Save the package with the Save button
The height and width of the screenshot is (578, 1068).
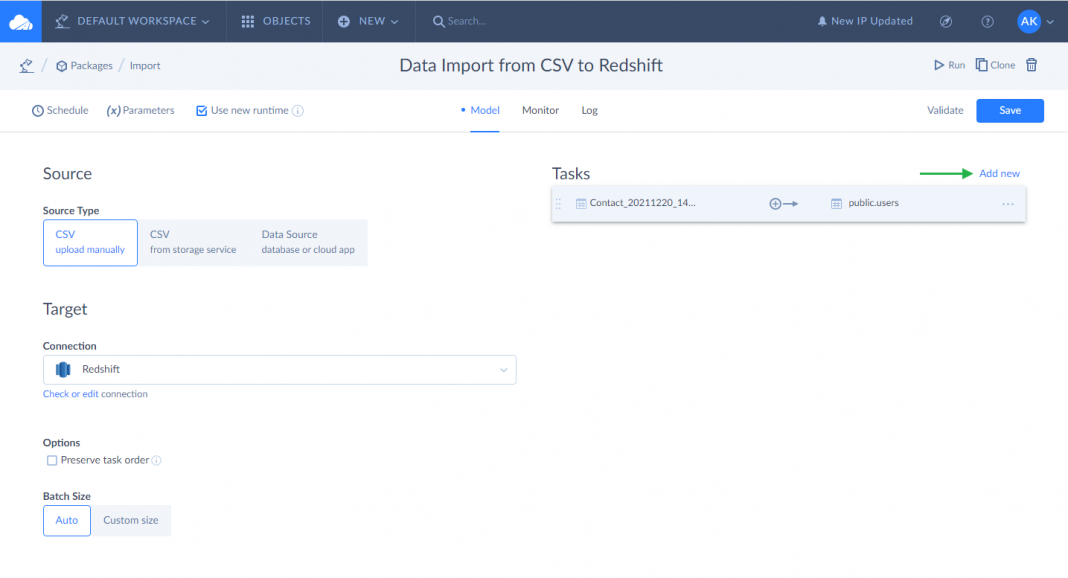point(1009,110)
